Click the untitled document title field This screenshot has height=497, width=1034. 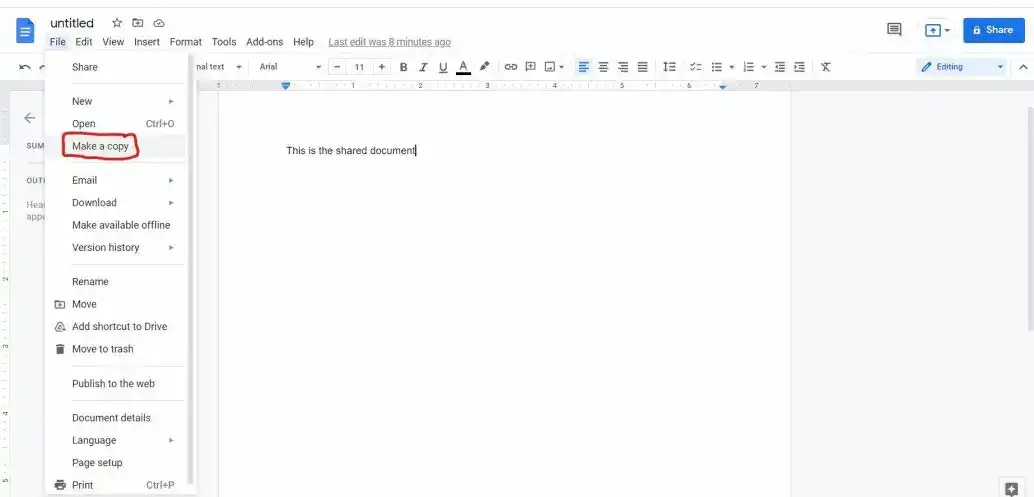point(72,23)
